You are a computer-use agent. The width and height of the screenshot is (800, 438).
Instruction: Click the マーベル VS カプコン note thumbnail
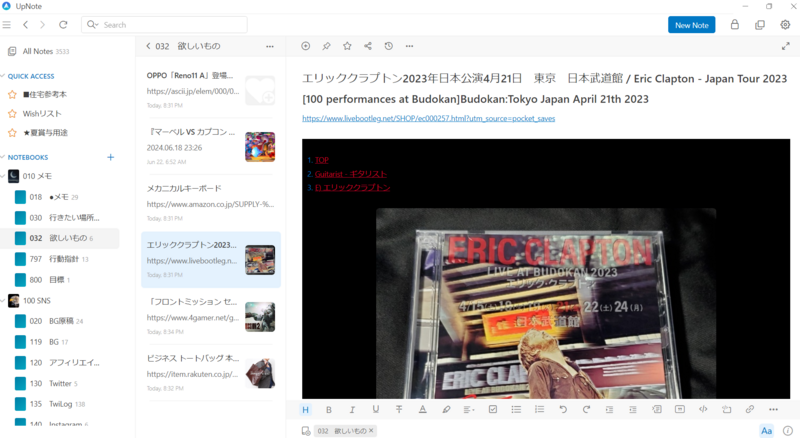click(x=260, y=147)
